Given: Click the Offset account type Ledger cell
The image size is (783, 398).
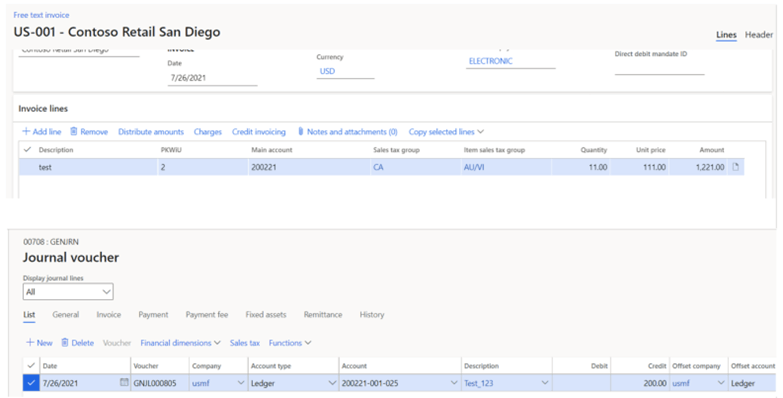Looking at the screenshot, I should pos(753,383).
